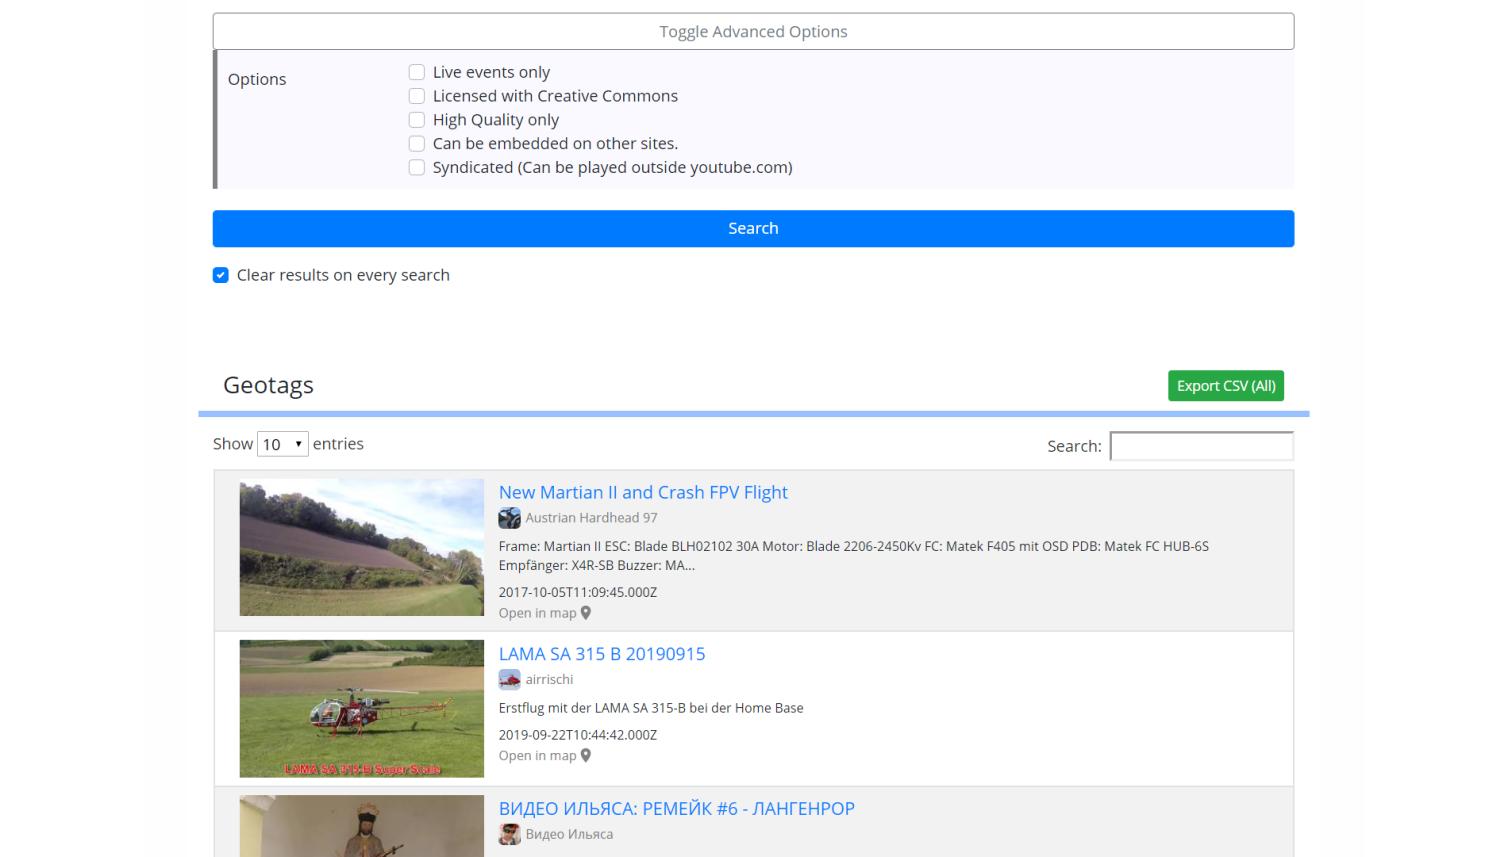Click Видео Ильяса channel avatar icon
This screenshot has height=857, width=1500.
coord(509,835)
